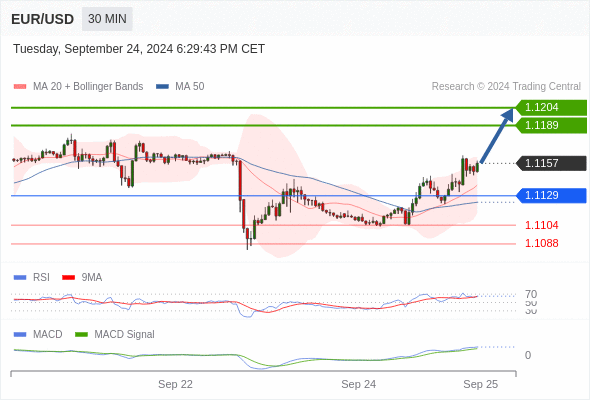
Task: Click the MA 50 blue legend swatch
Action: 163,87
